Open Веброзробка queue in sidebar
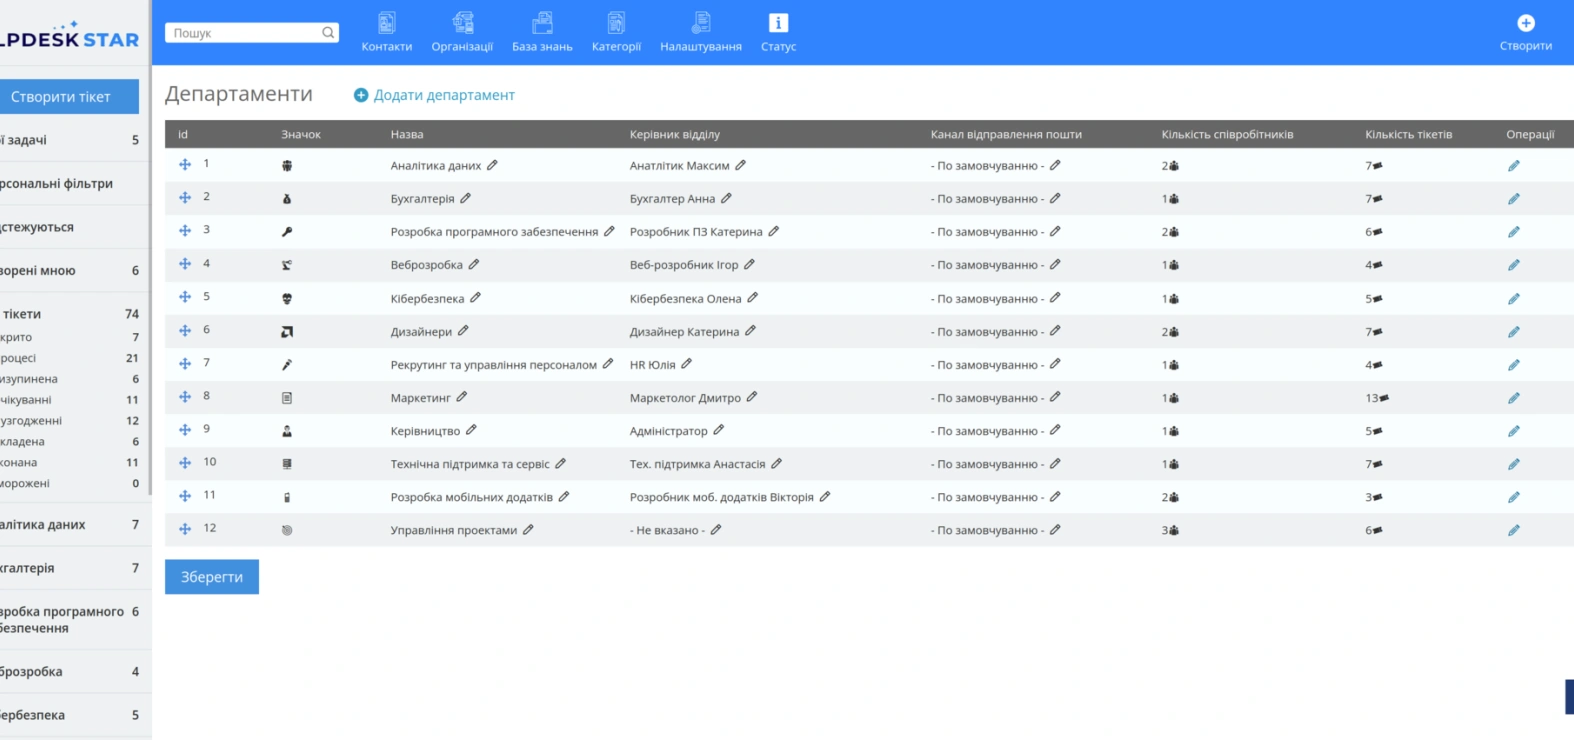Image resolution: width=1574 pixels, height=740 pixels. 70,672
